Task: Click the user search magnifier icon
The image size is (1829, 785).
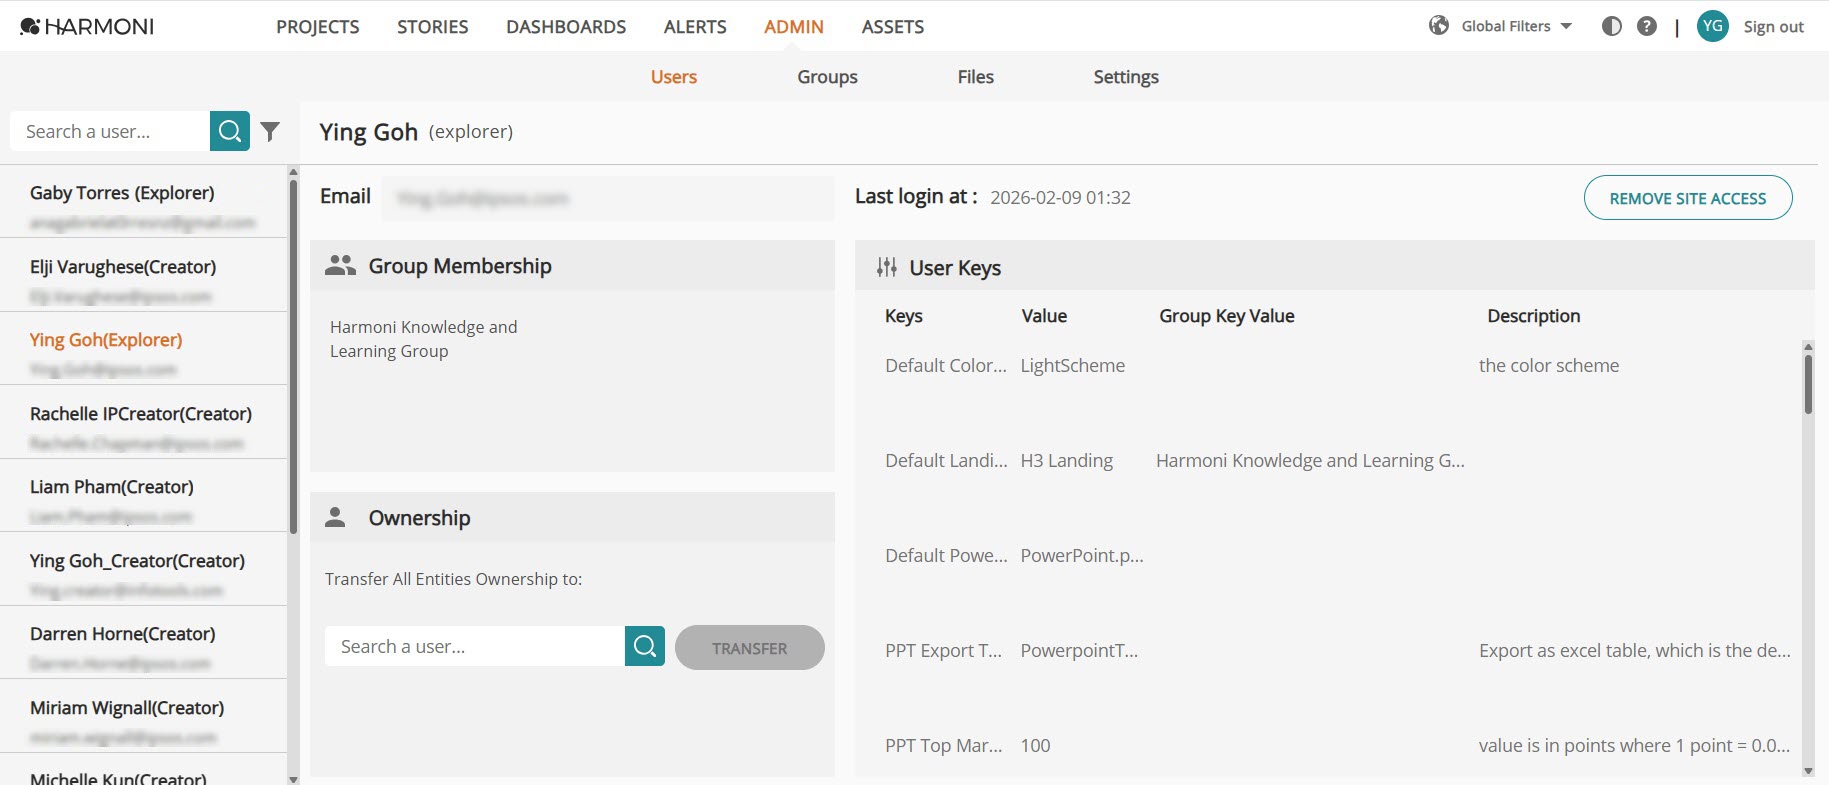Action: (230, 131)
